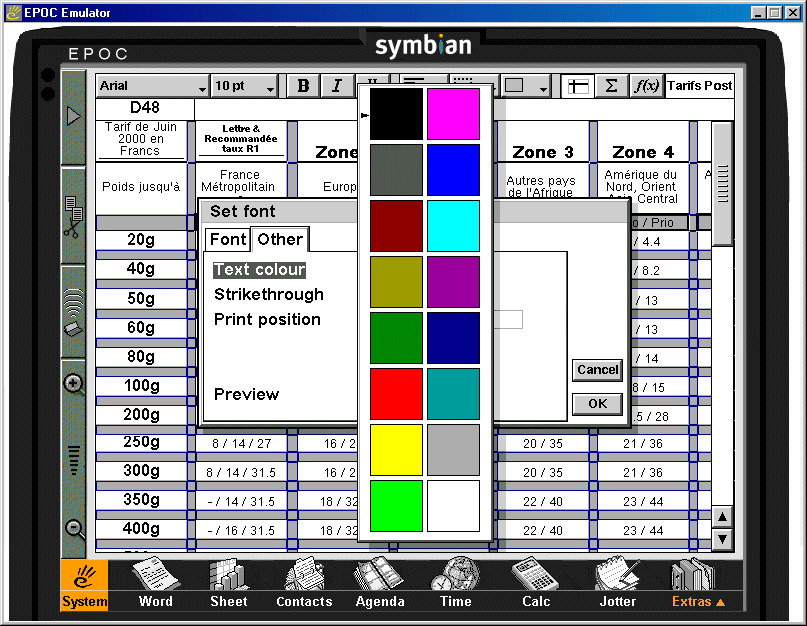Image resolution: width=807 pixels, height=626 pixels.
Task: Click the D48 cell reference box
Action: click(145, 108)
